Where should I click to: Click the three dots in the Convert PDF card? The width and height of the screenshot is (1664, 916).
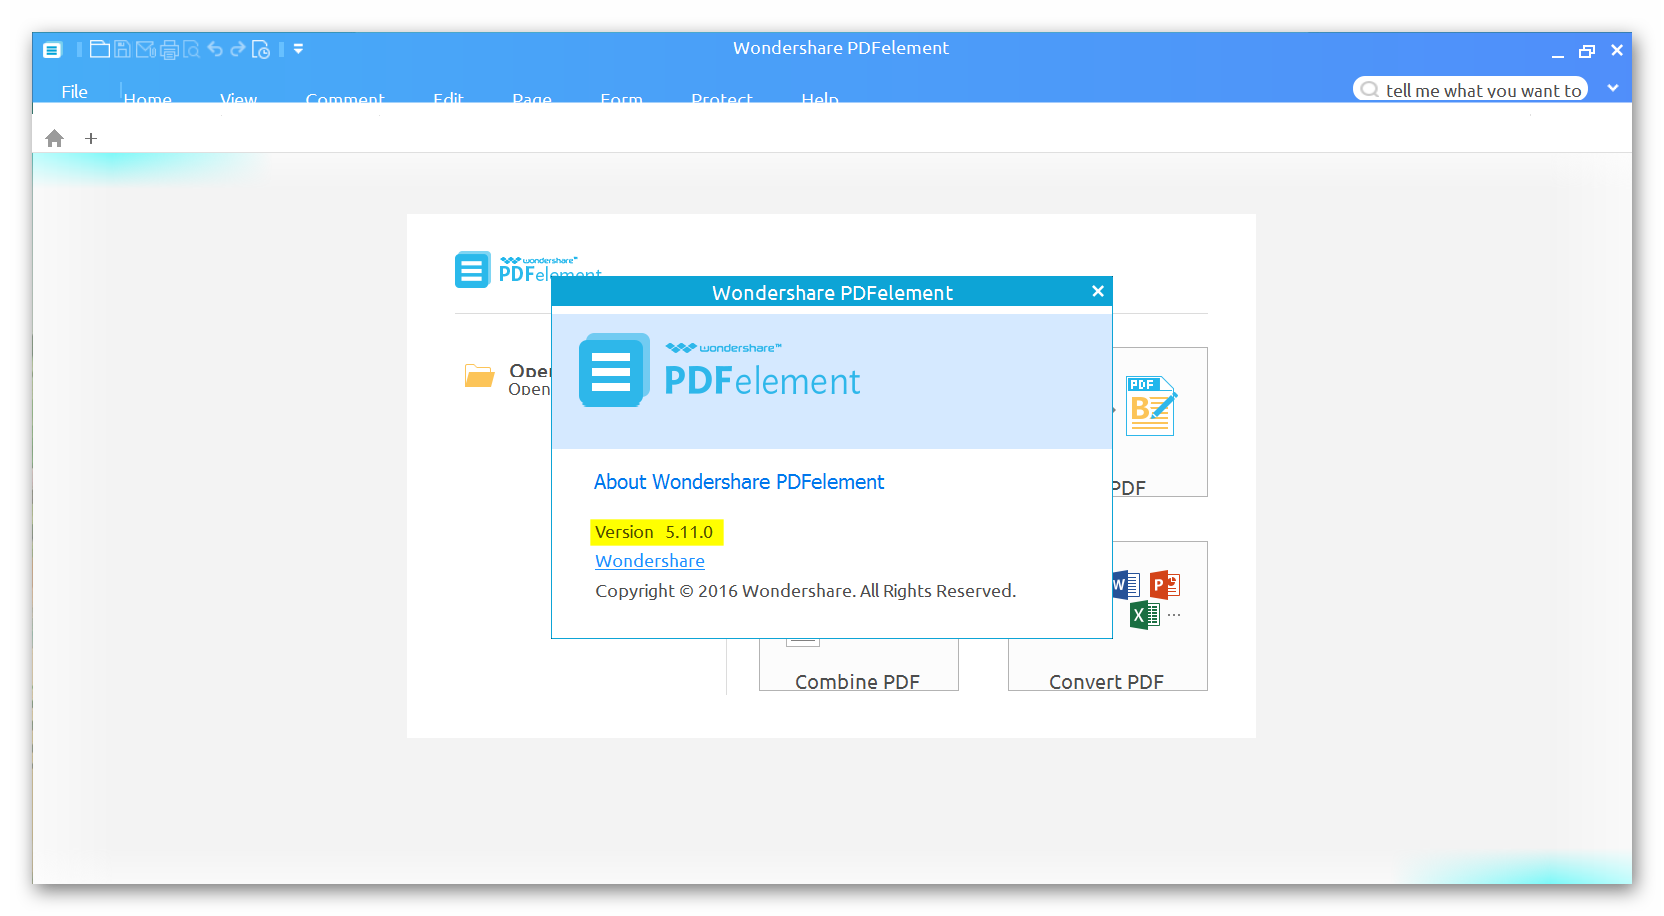(x=1174, y=615)
